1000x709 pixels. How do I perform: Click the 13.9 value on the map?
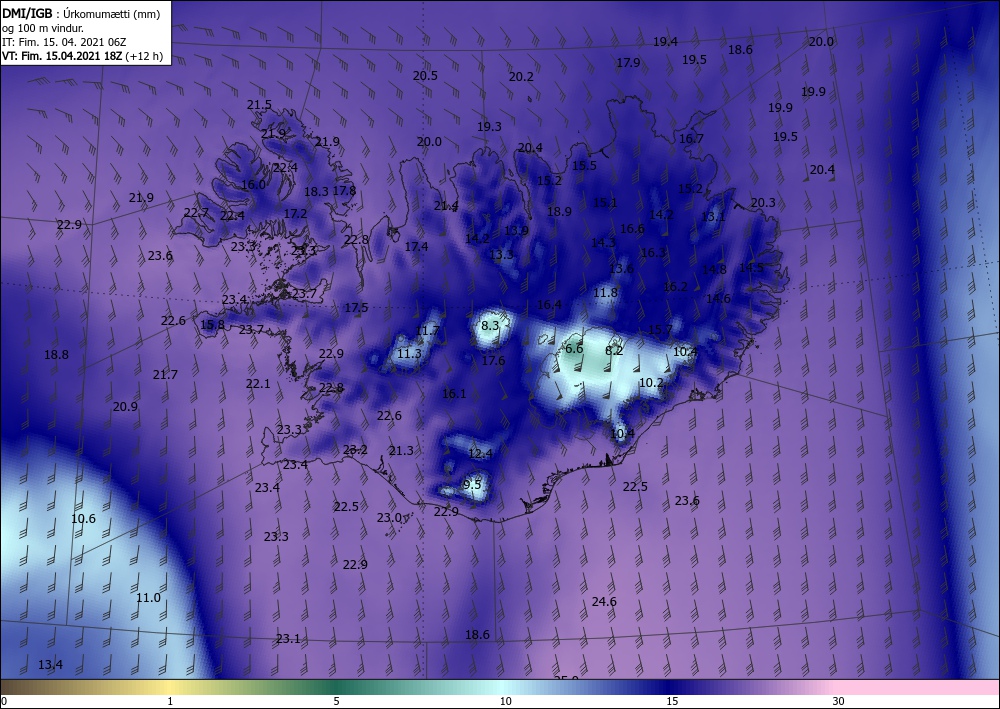(517, 230)
